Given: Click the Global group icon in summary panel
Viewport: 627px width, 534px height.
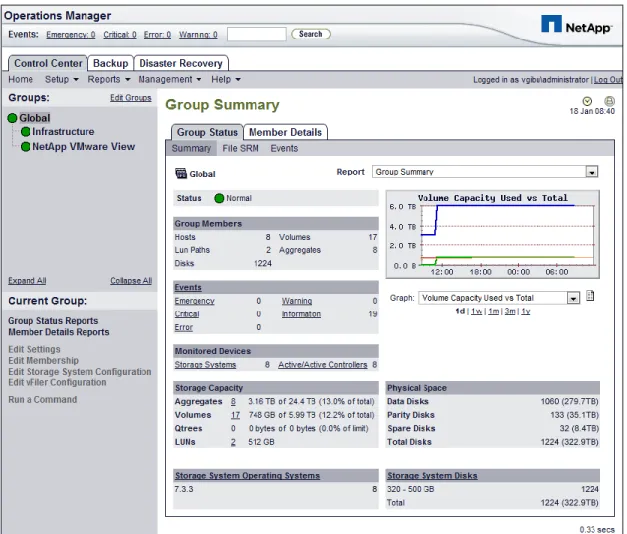Looking at the screenshot, I should [x=181, y=174].
